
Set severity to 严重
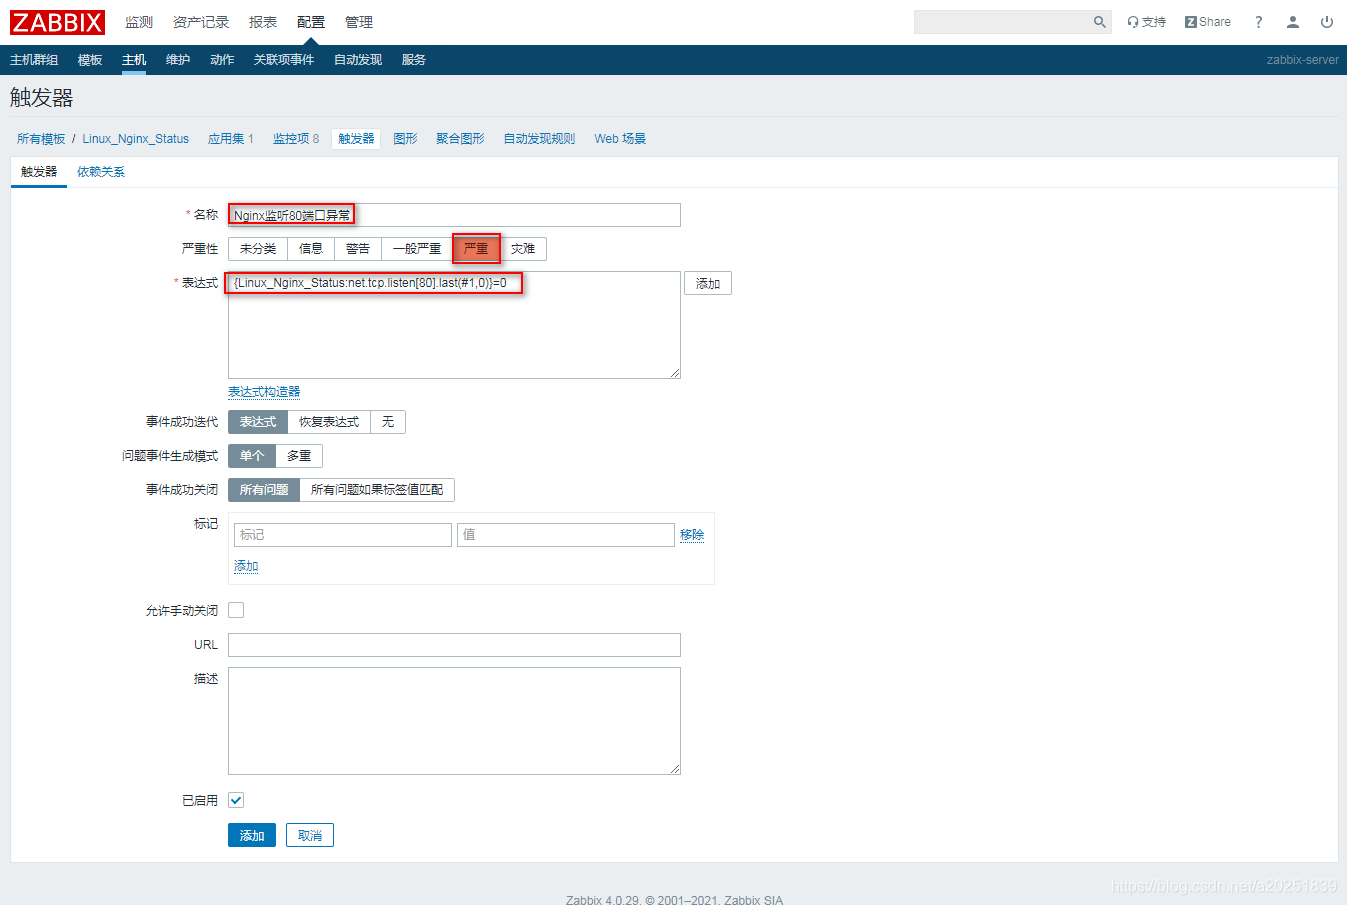pyautogui.click(x=476, y=249)
